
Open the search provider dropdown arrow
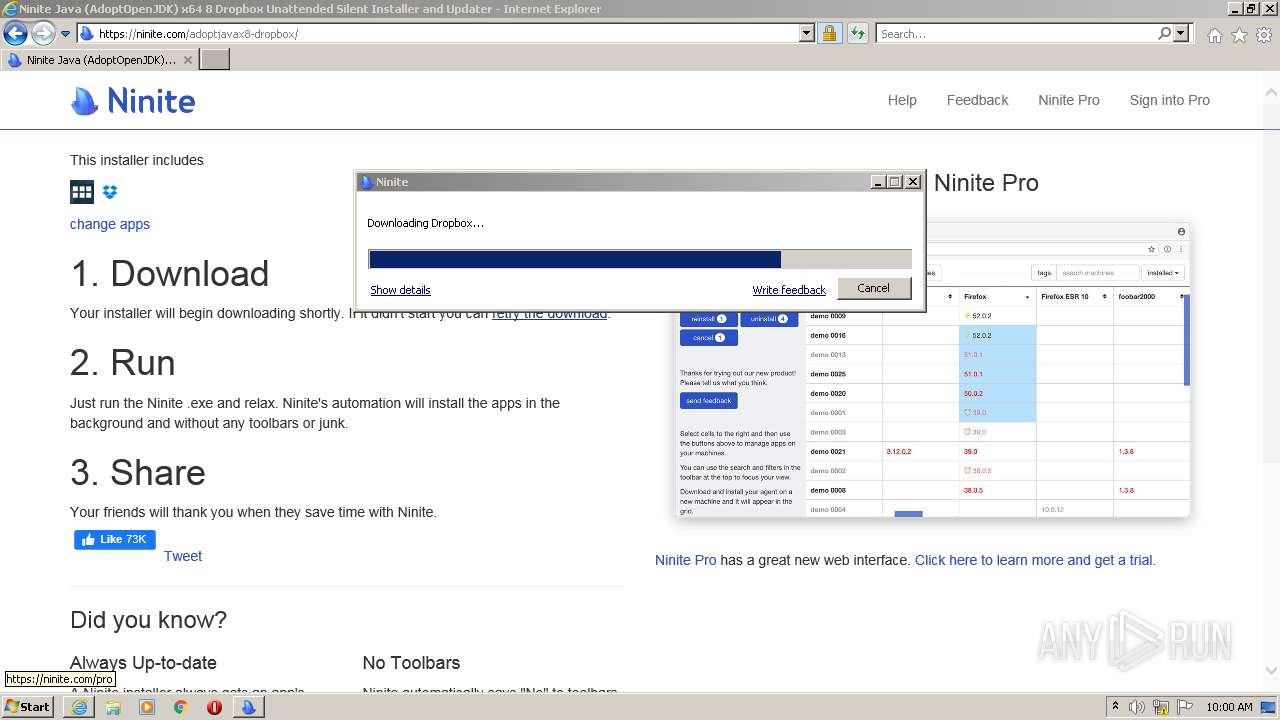pyautogui.click(x=1181, y=33)
